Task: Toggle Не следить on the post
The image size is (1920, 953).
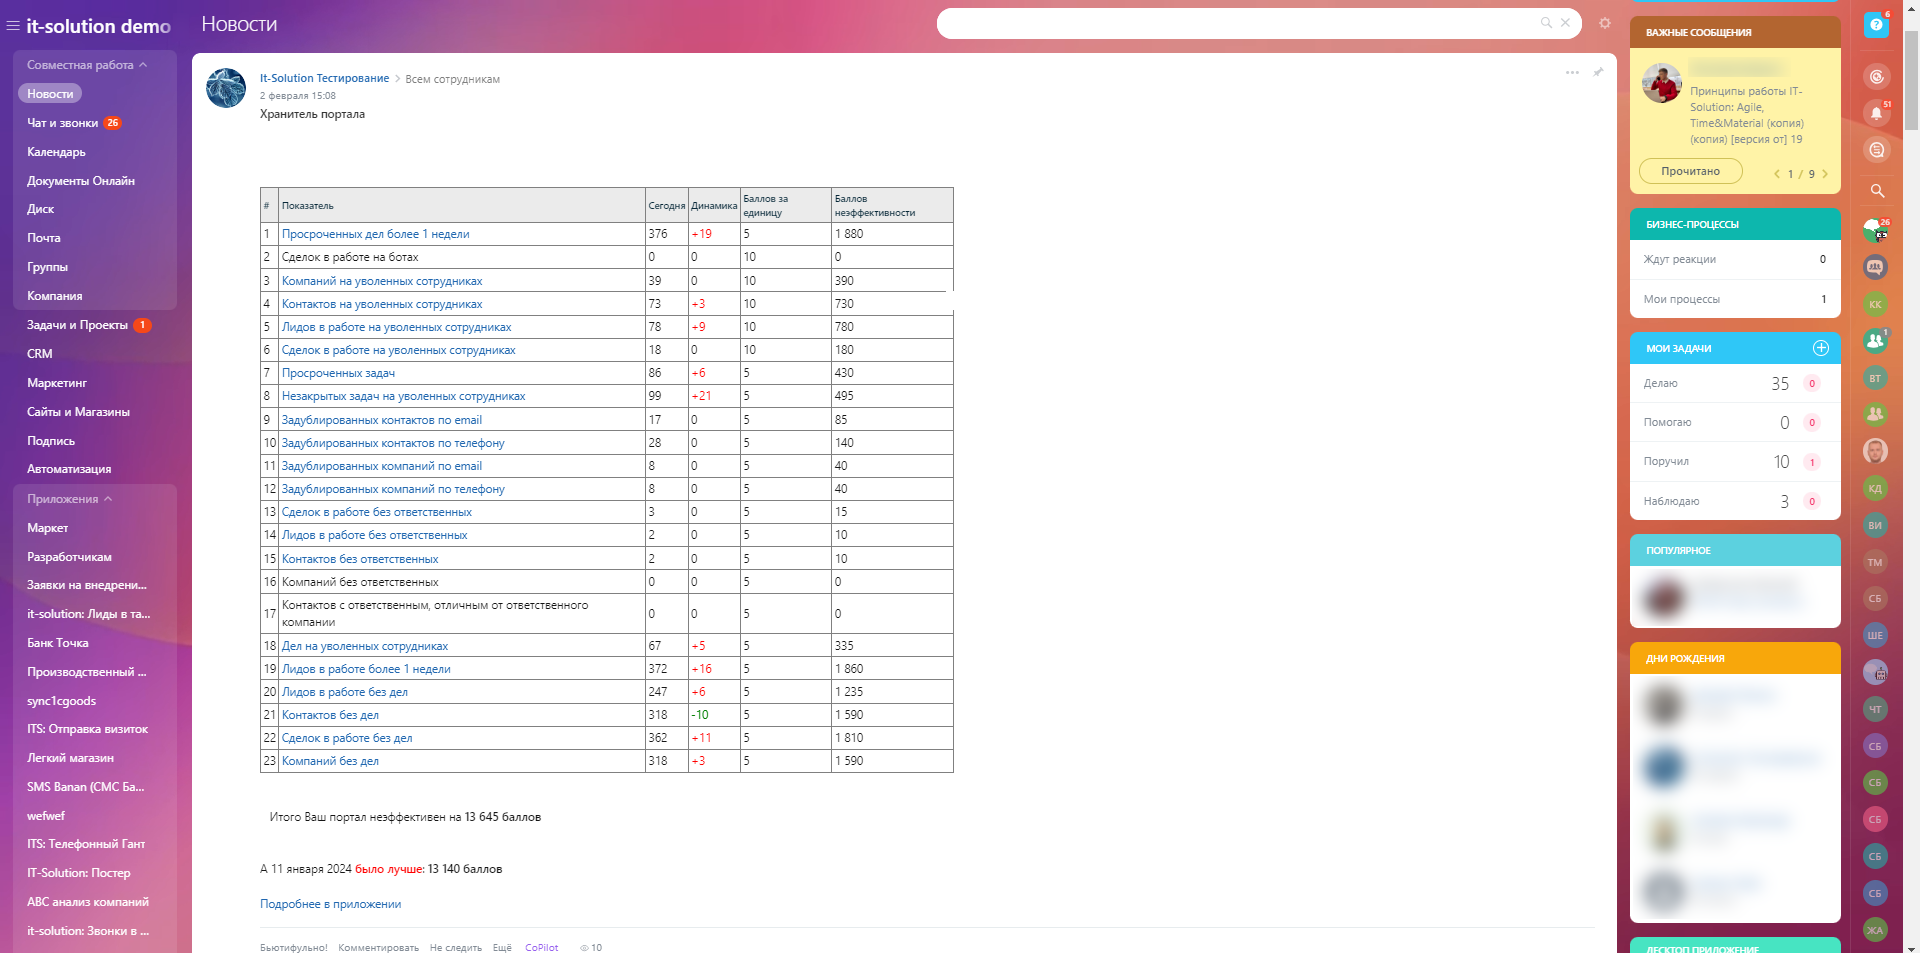Action: pyautogui.click(x=455, y=948)
